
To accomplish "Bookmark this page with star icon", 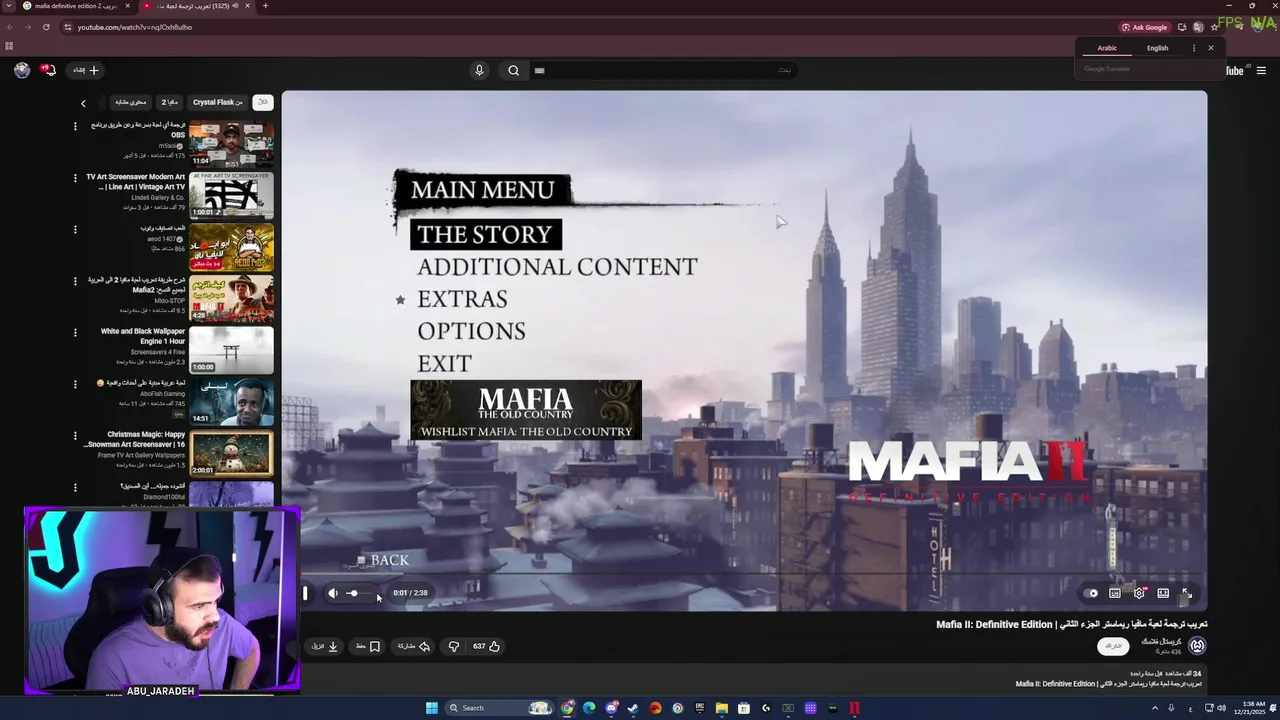I will pyautogui.click(x=1213, y=27).
